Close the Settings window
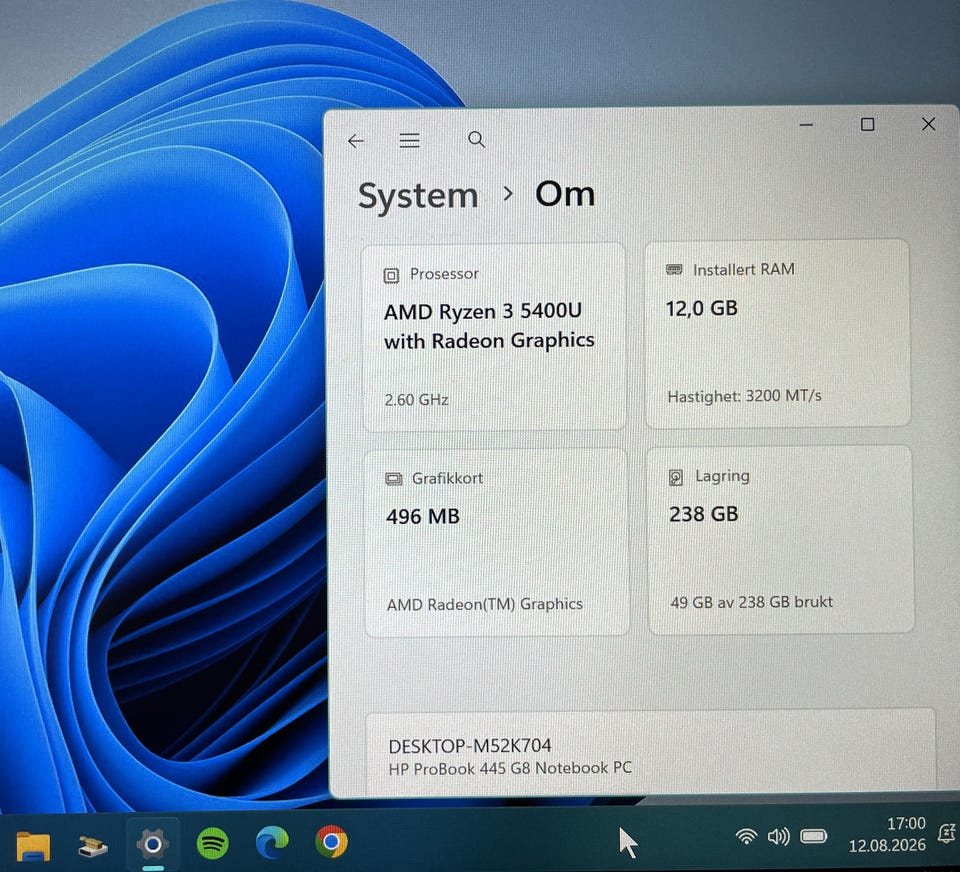 point(928,124)
